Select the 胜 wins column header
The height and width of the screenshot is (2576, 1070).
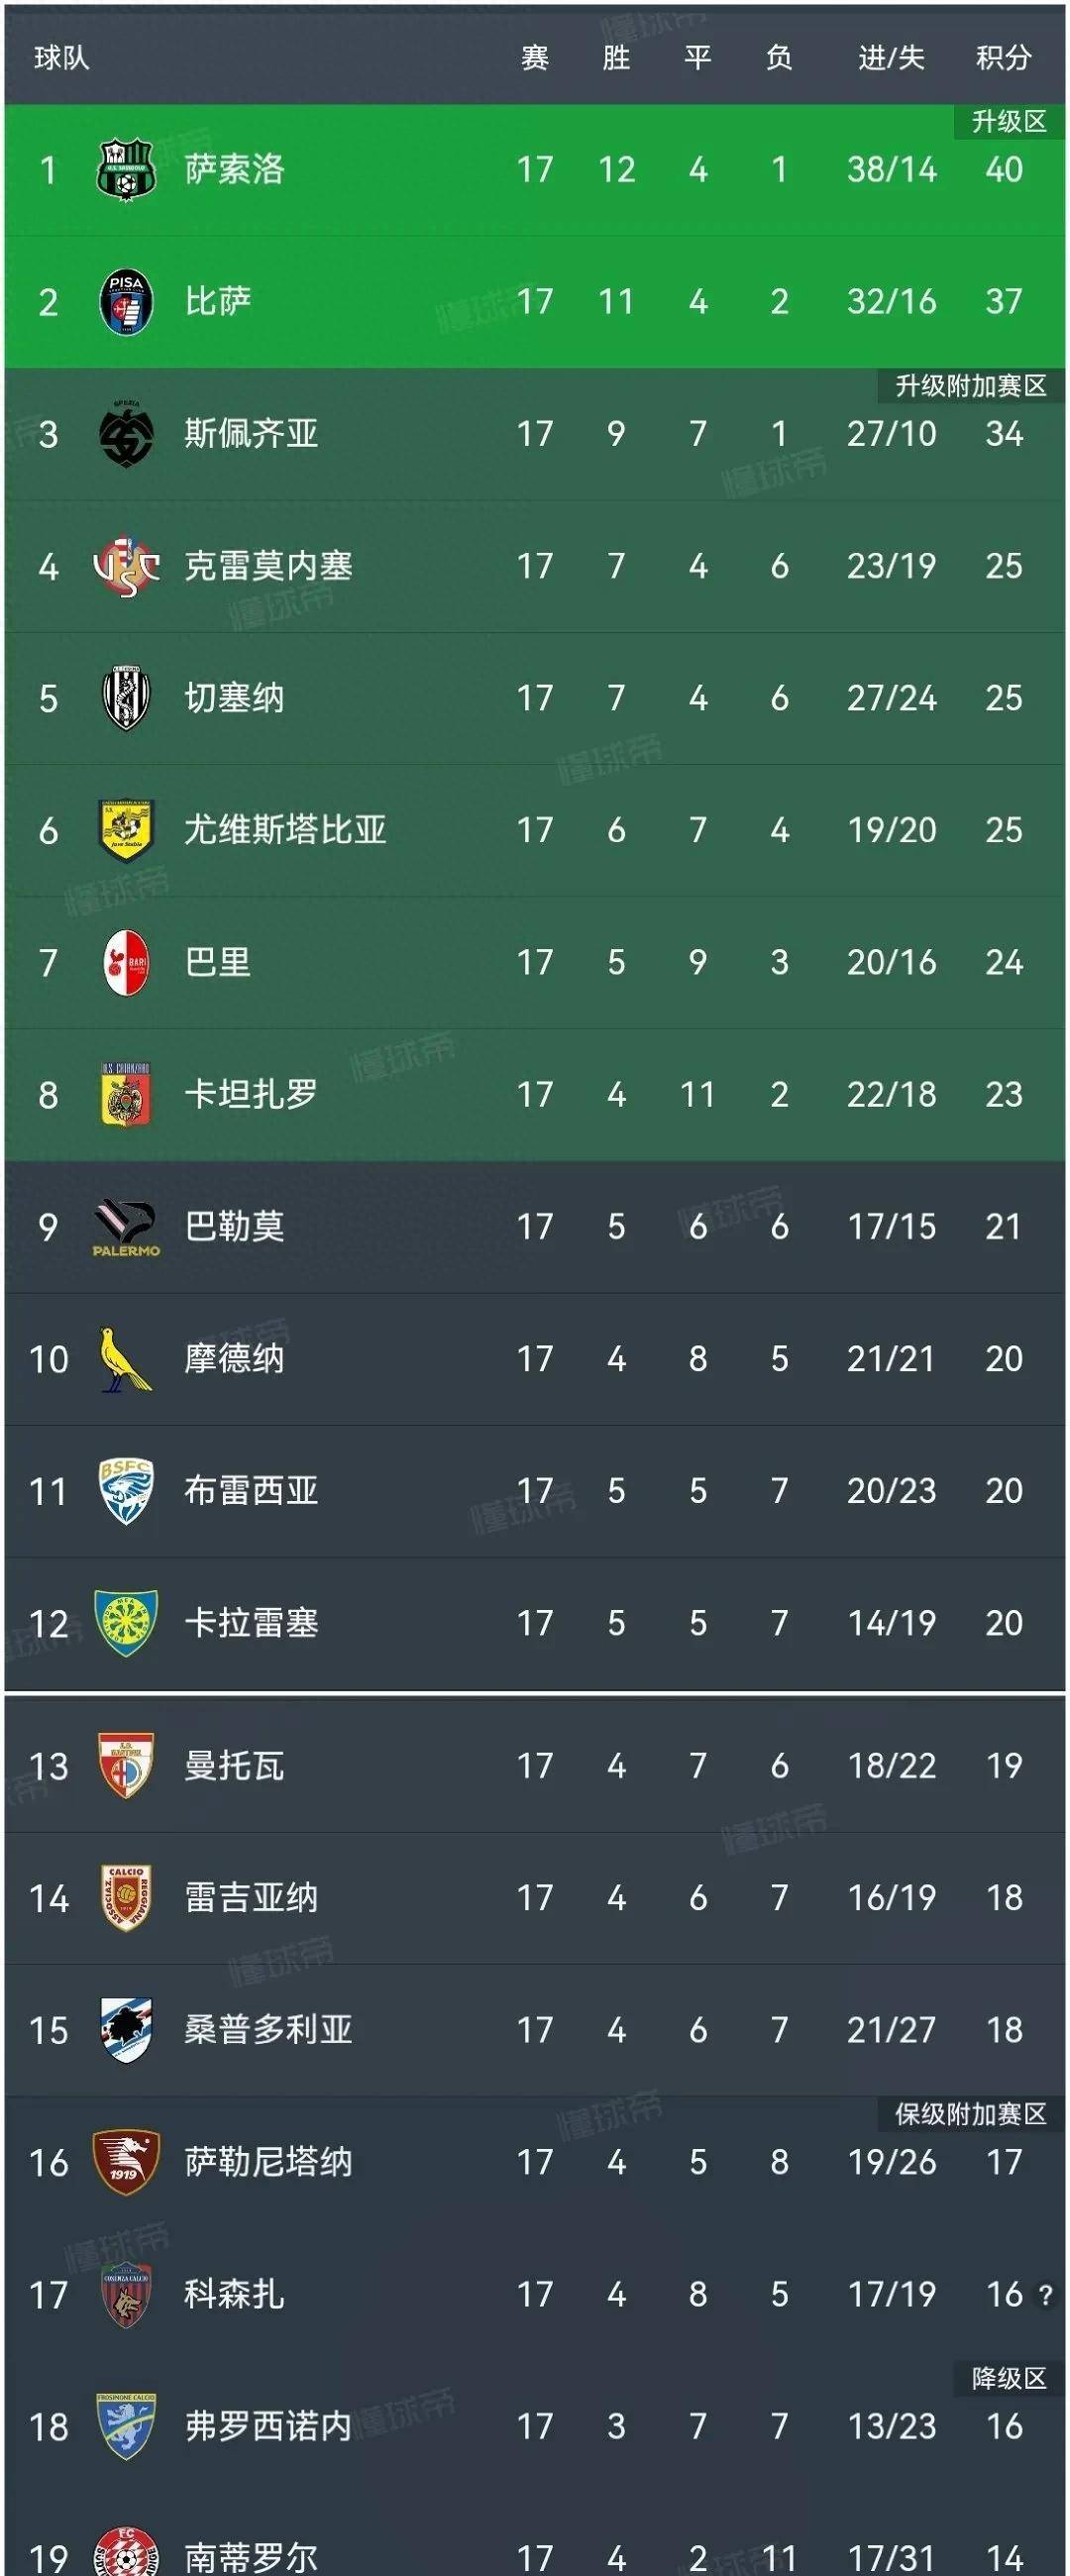pos(616,58)
